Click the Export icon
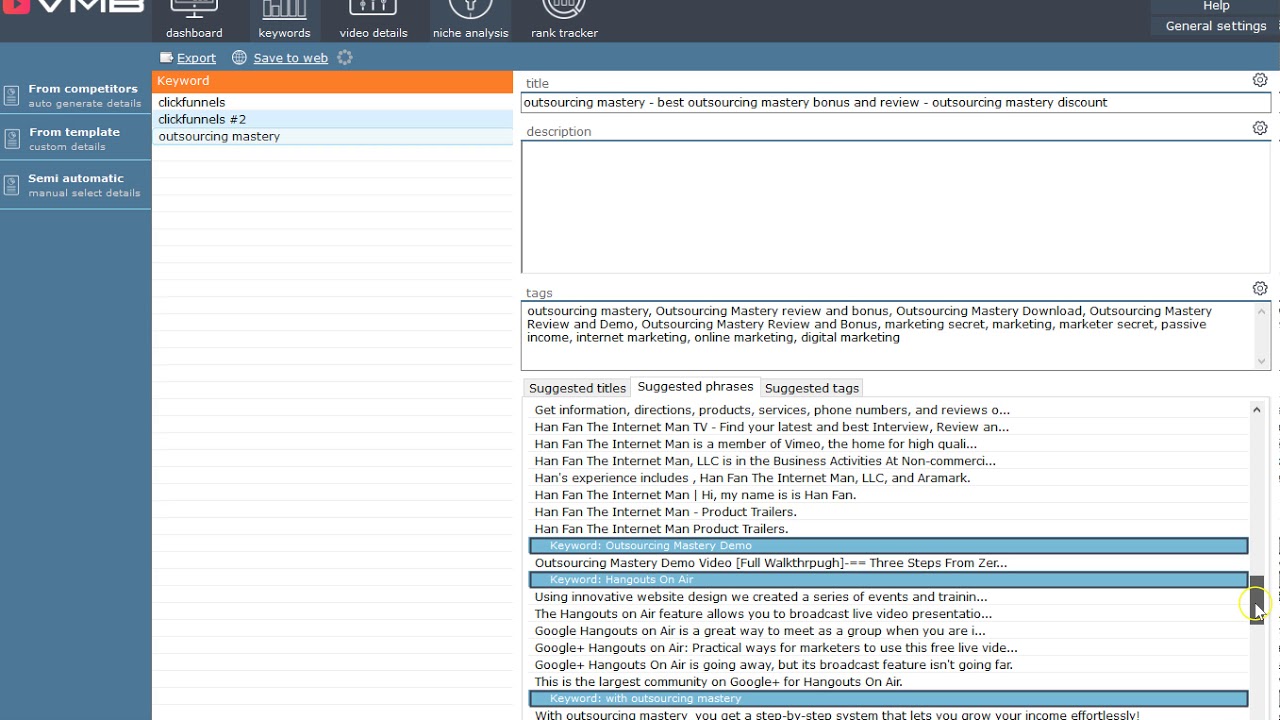 (166, 58)
